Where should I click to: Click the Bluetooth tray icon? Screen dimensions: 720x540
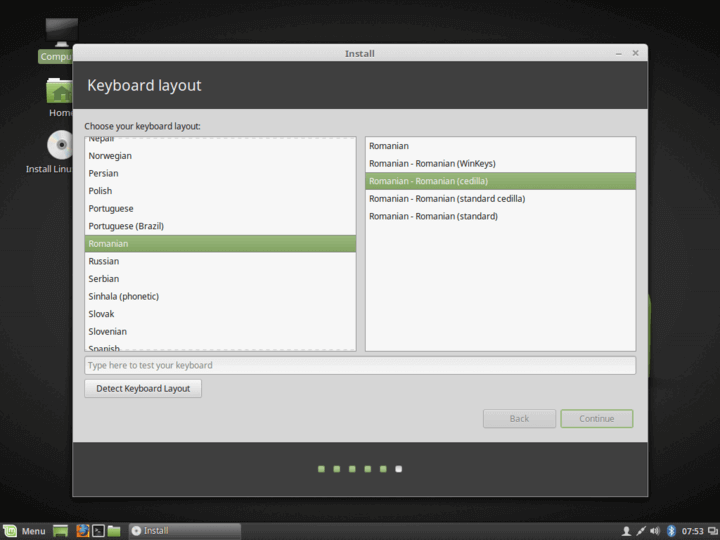tap(672, 531)
